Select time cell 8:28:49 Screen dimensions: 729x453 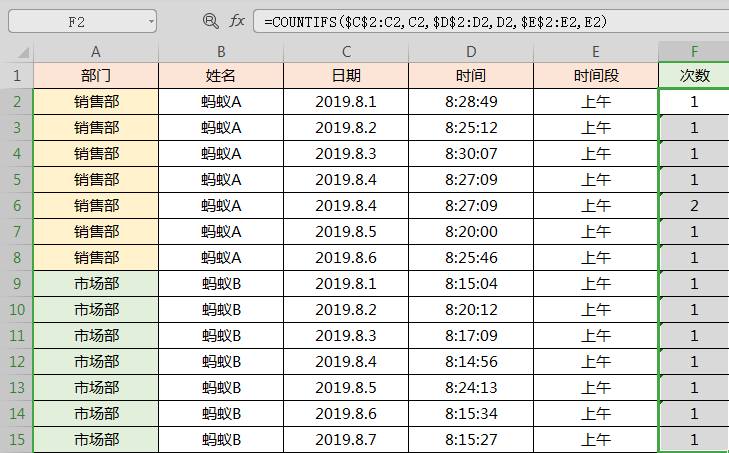[x=471, y=101]
